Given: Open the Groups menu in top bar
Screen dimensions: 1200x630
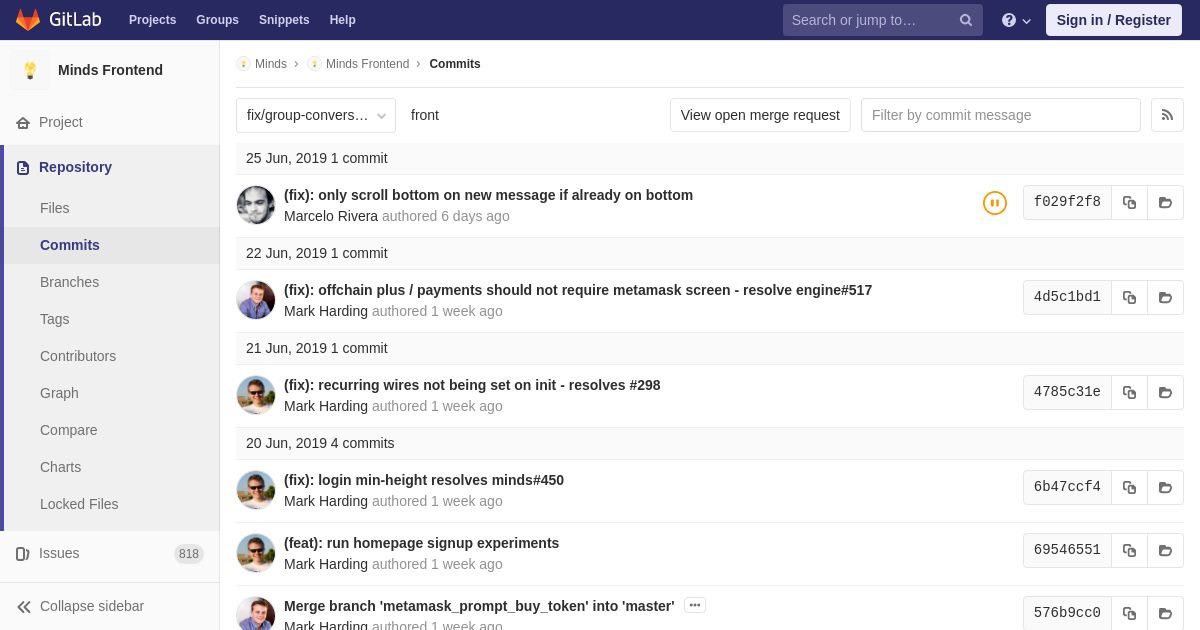Looking at the screenshot, I should point(217,20).
